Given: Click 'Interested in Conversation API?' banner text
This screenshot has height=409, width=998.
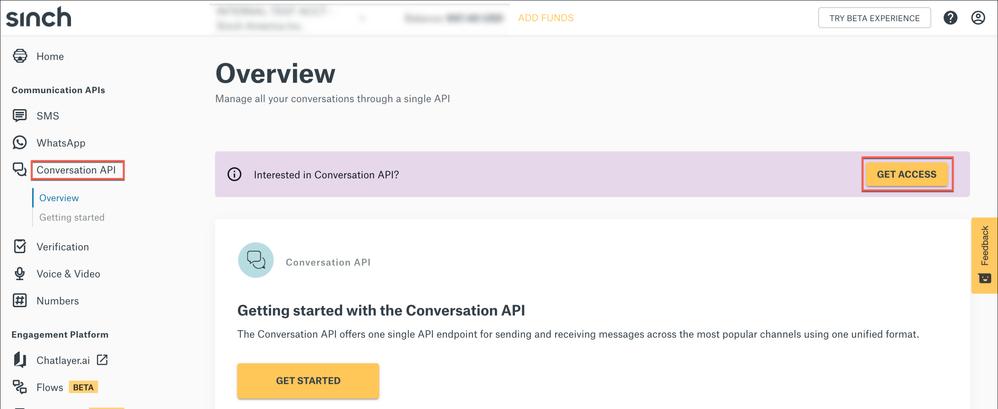Looking at the screenshot, I should 326,174.
